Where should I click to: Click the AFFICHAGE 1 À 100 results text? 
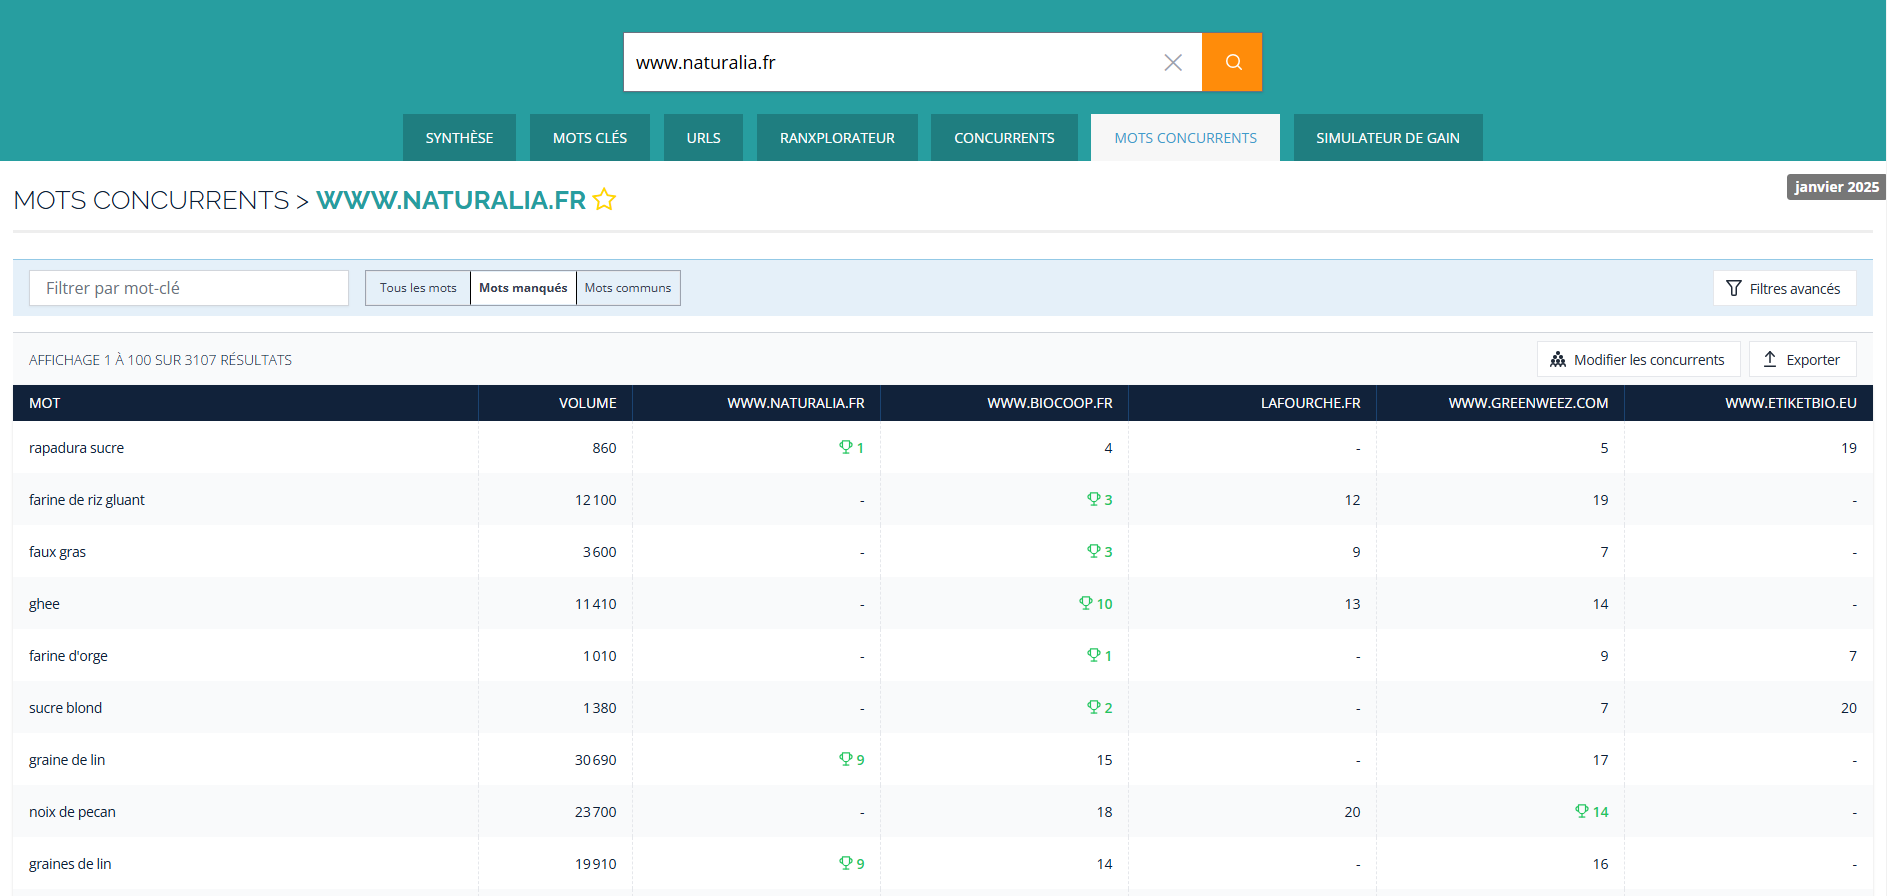pyautogui.click(x=160, y=360)
